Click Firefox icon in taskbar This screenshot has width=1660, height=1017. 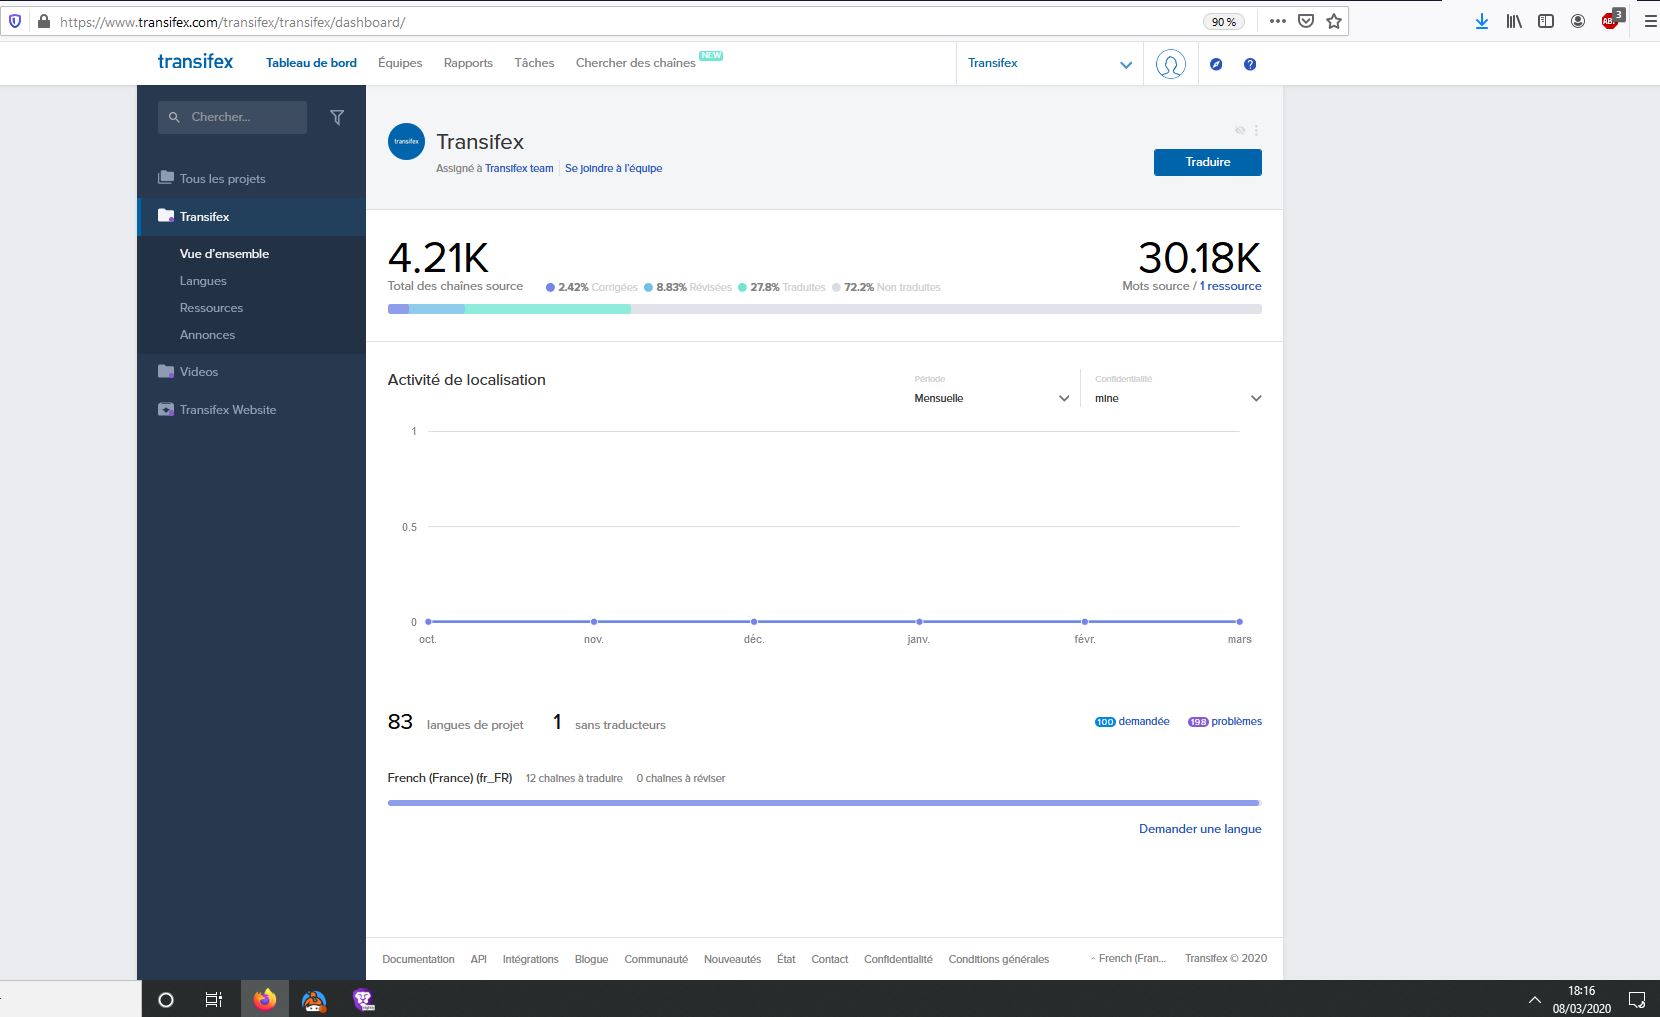pyautogui.click(x=265, y=999)
